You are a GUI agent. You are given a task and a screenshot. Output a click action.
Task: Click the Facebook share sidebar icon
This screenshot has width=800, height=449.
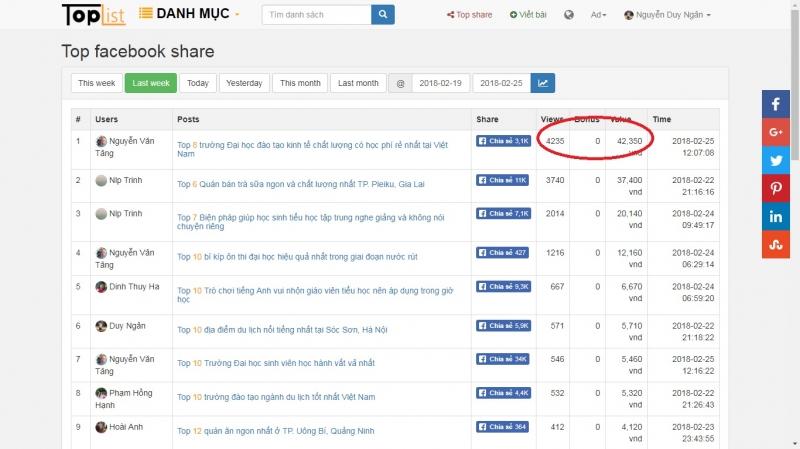pyautogui.click(x=776, y=104)
